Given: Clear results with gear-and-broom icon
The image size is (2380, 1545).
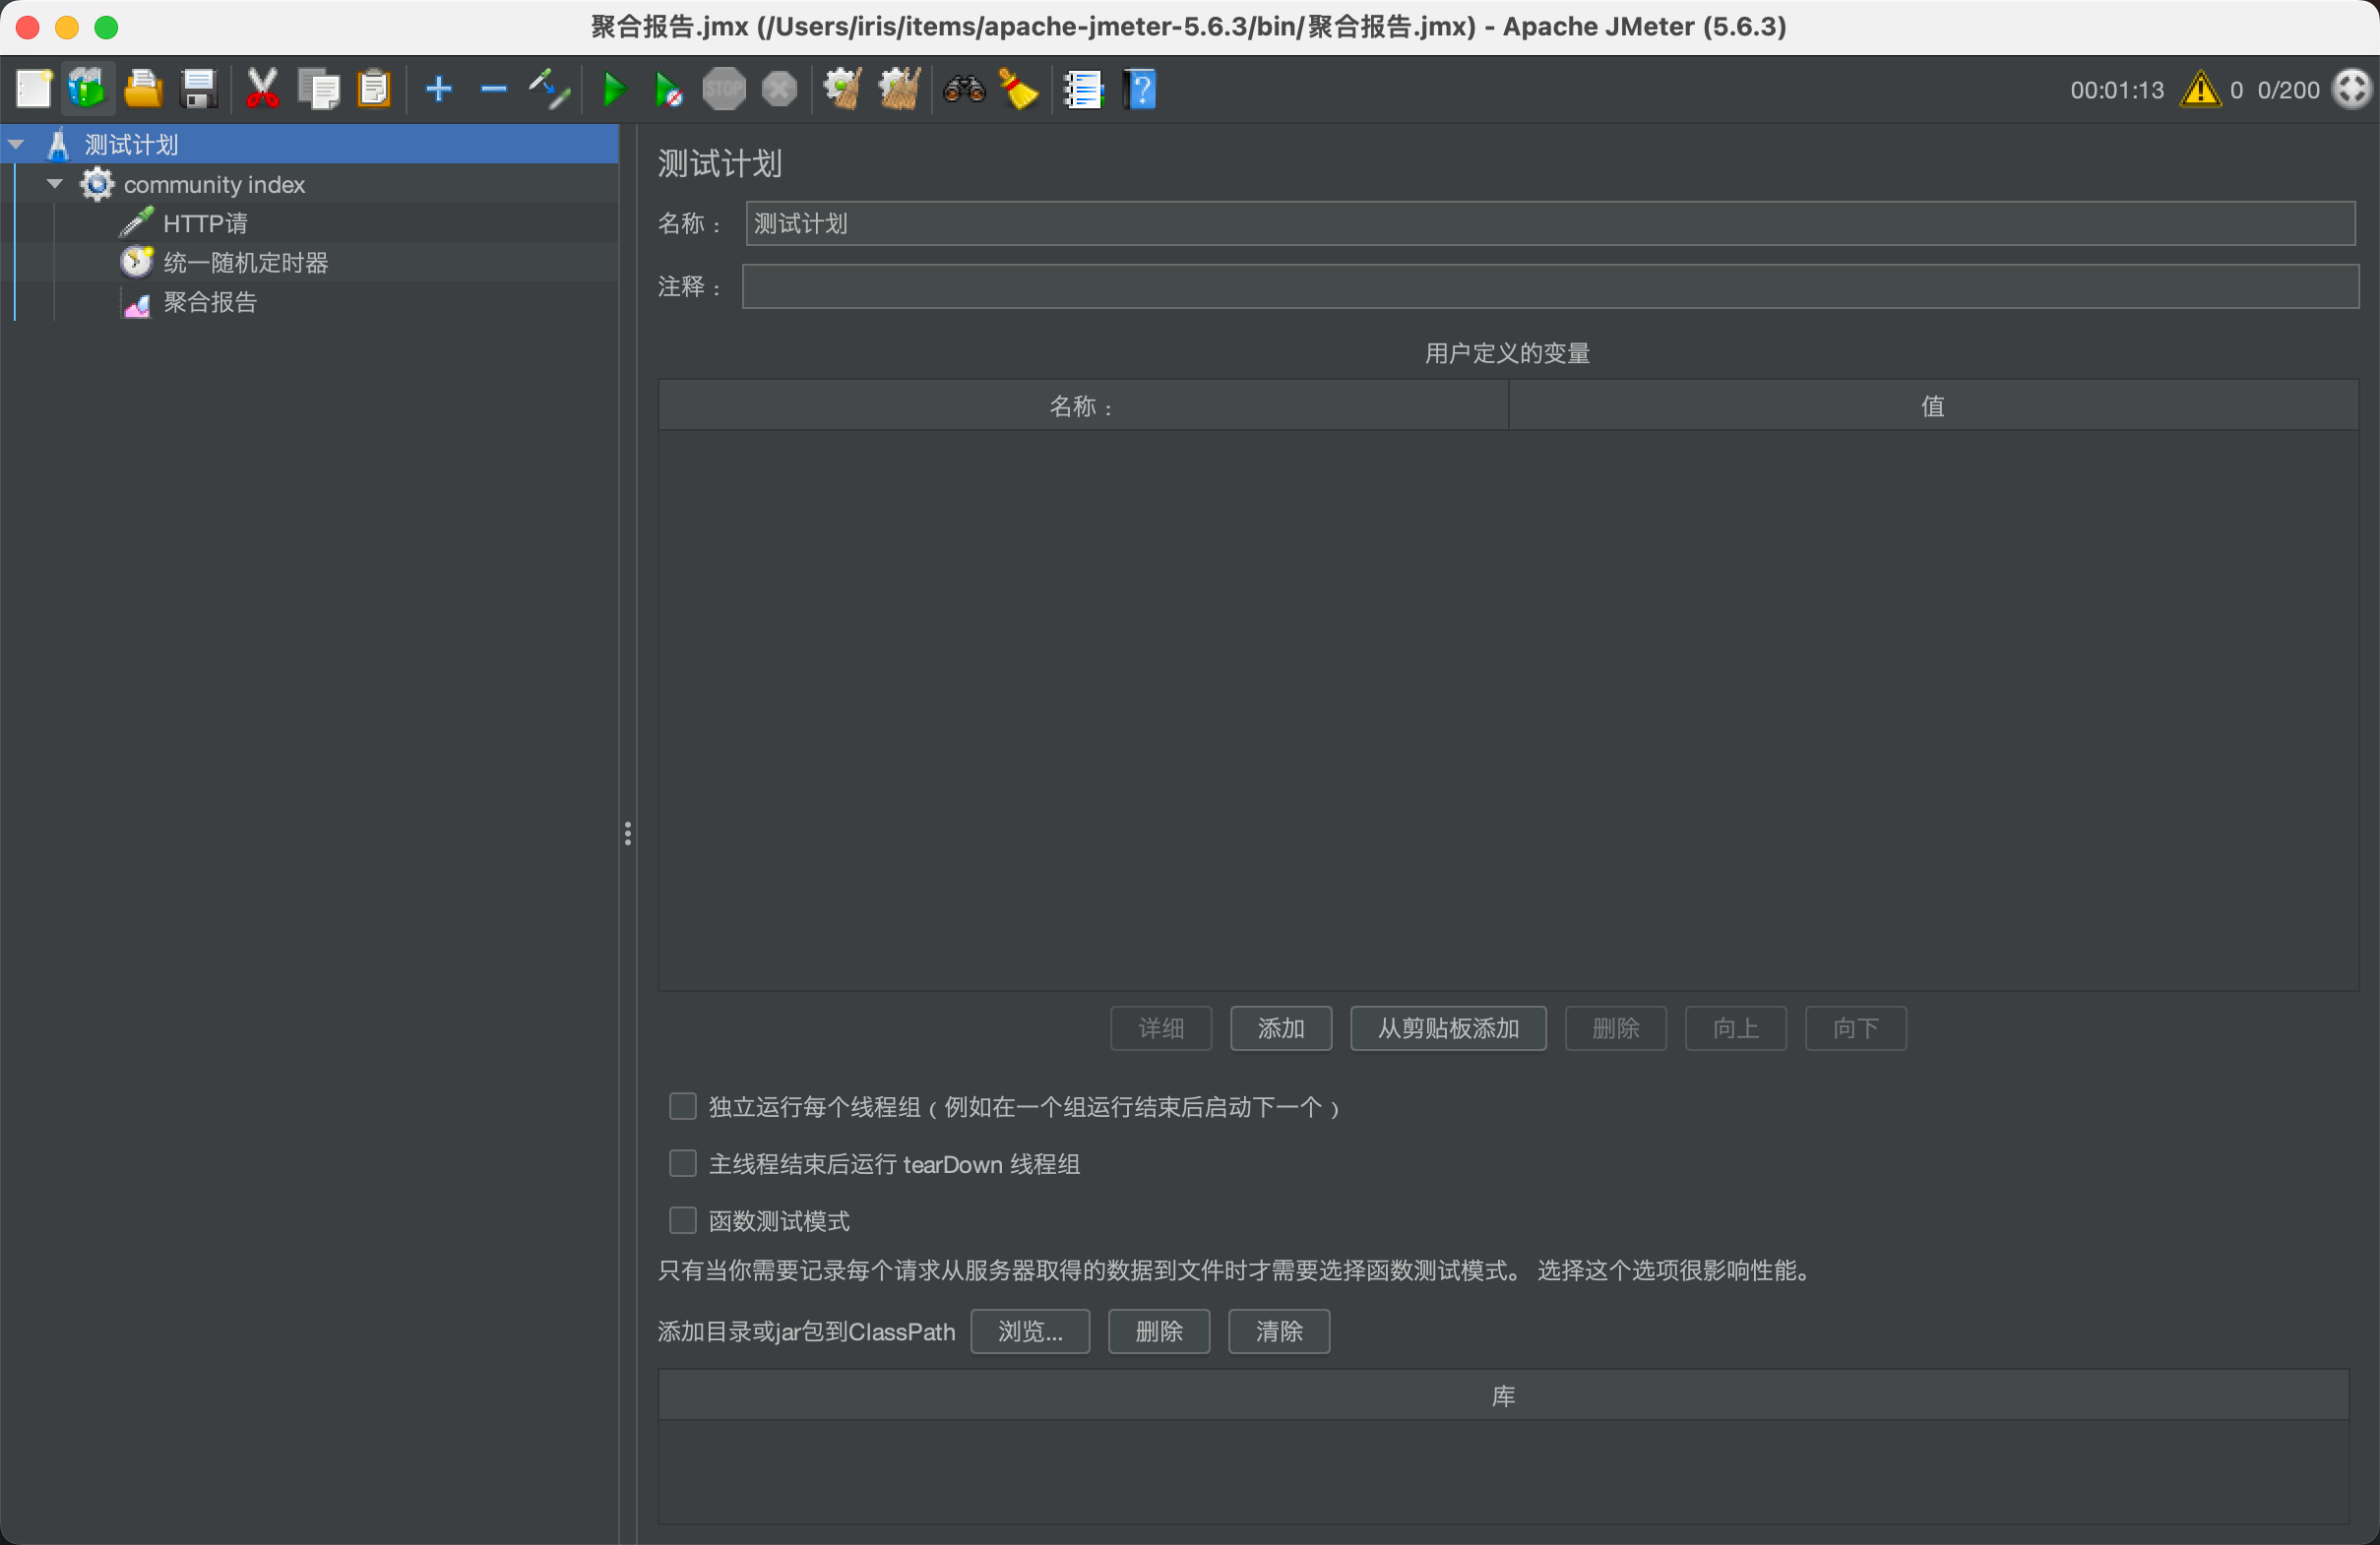Looking at the screenshot, I should pyautogui.click(x=842, y=89).
